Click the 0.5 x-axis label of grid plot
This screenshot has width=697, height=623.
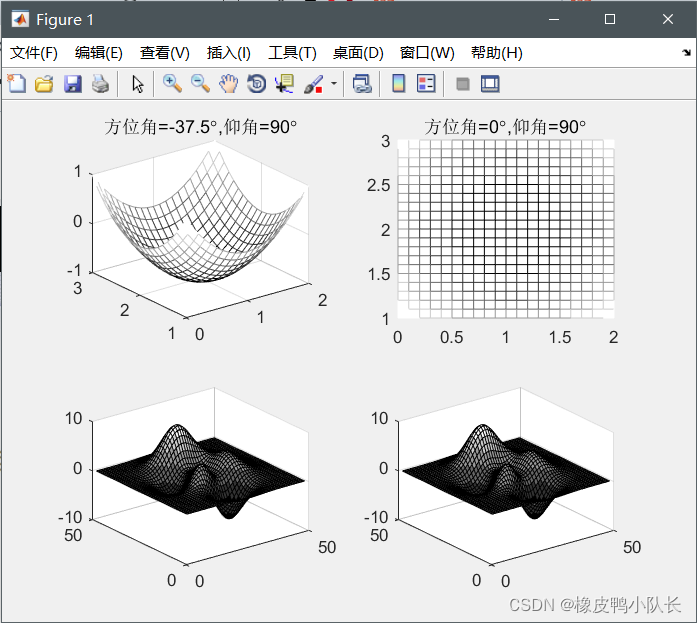pos(451,337)
